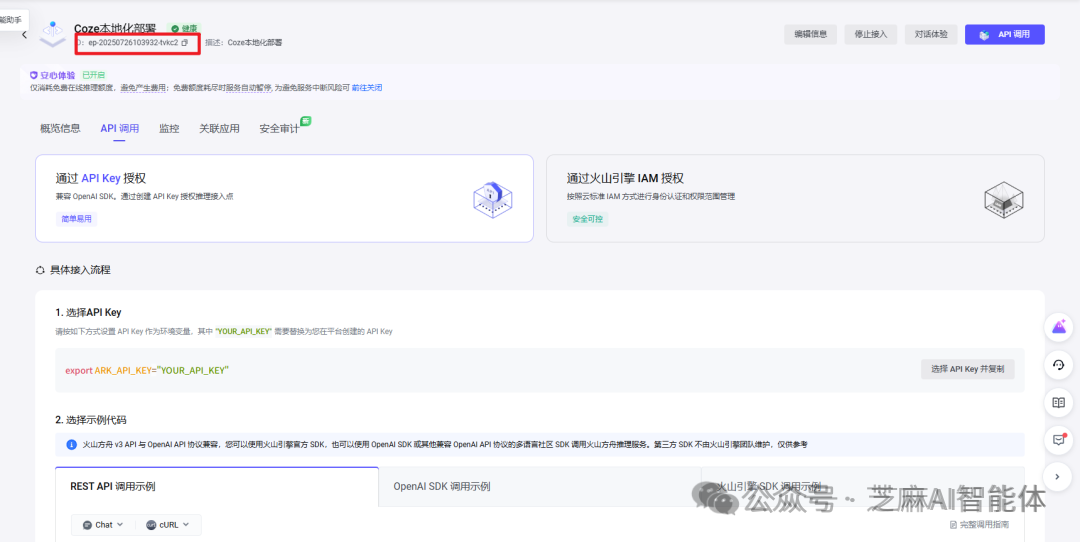Screen dimensions: 1080x542
Task: Choose 通过 API Key 授权 card
Action: [x=284, y=198]
